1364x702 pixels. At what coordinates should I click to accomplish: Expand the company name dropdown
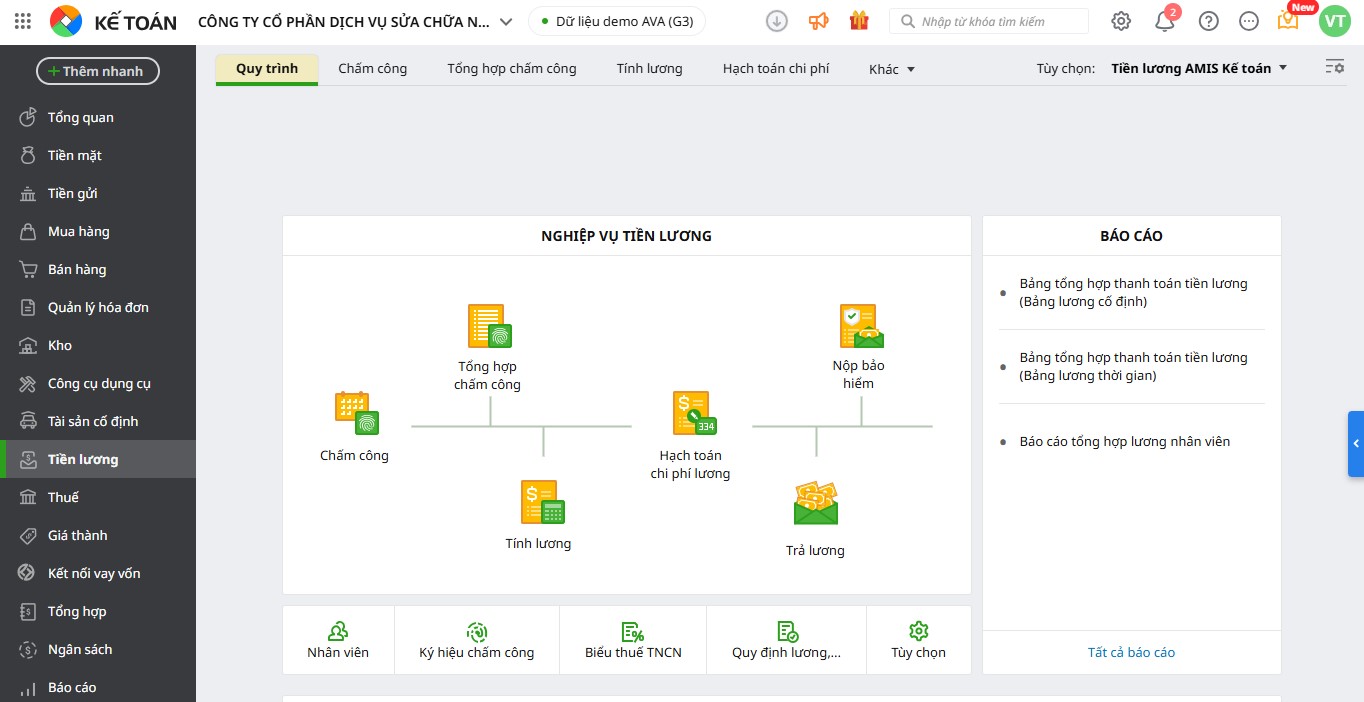[506, 21]
